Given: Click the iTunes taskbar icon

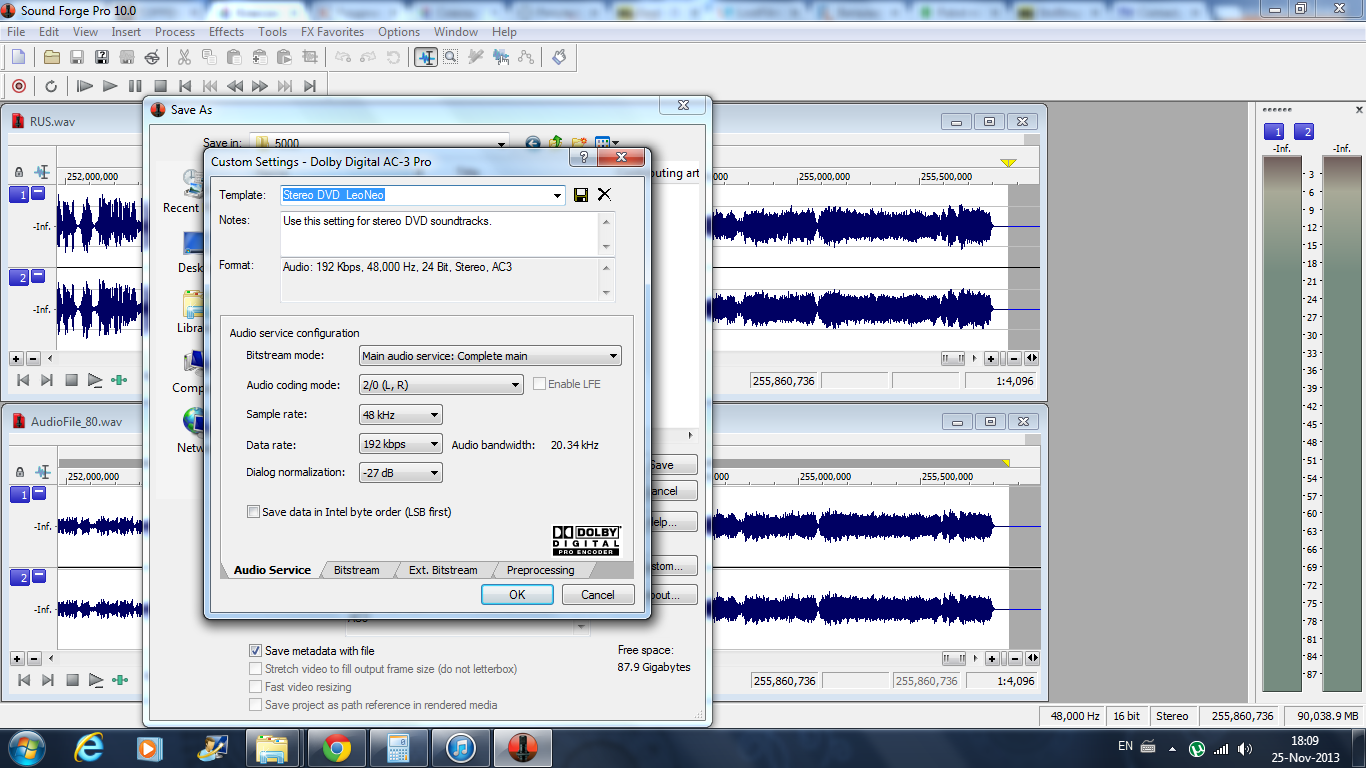Looking at the screenshot, I should click(460, 748).
